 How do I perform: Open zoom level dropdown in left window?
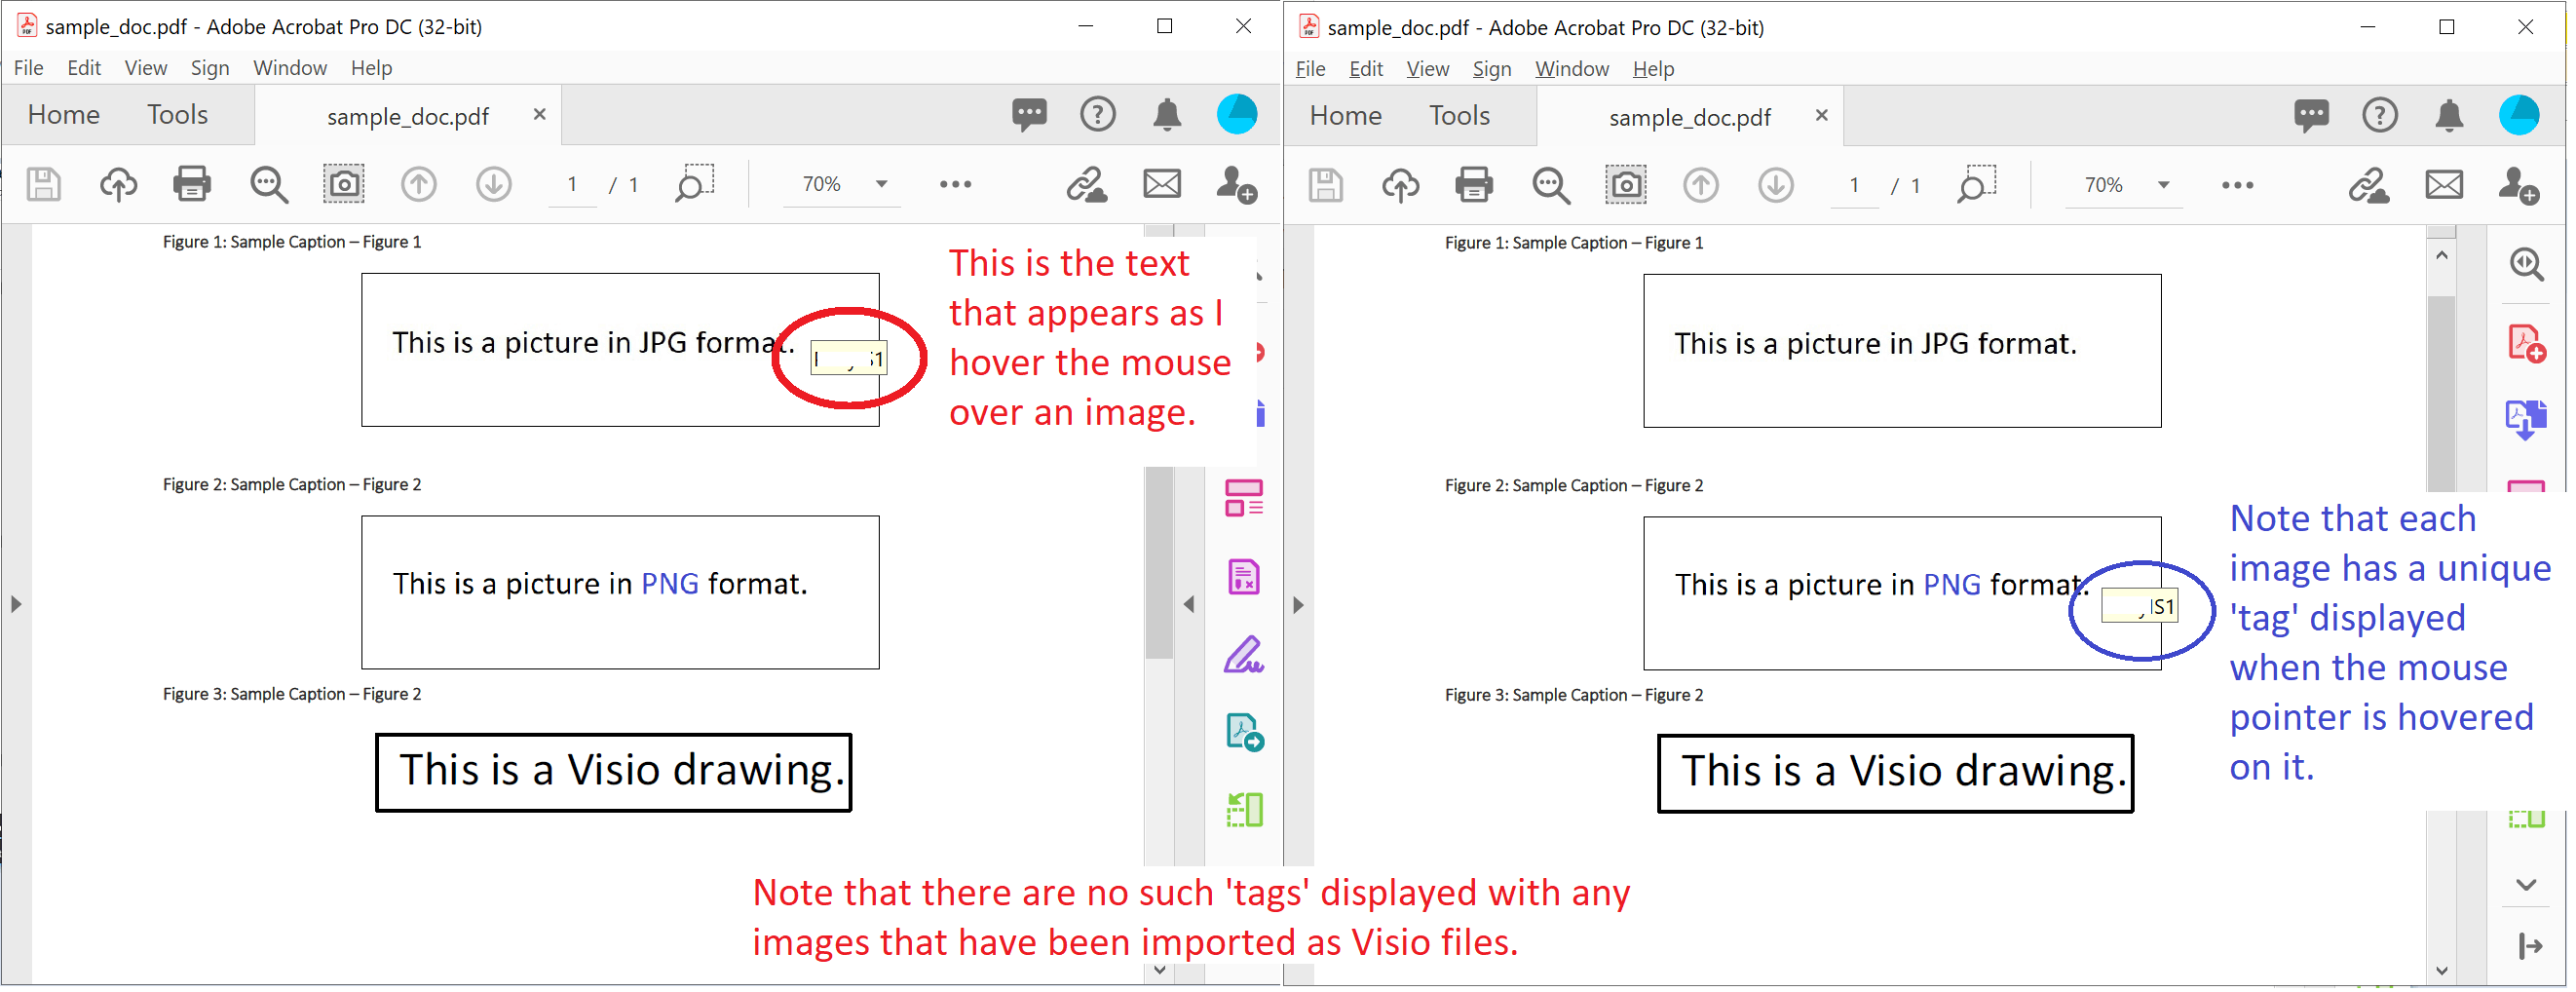click(881, 184)
